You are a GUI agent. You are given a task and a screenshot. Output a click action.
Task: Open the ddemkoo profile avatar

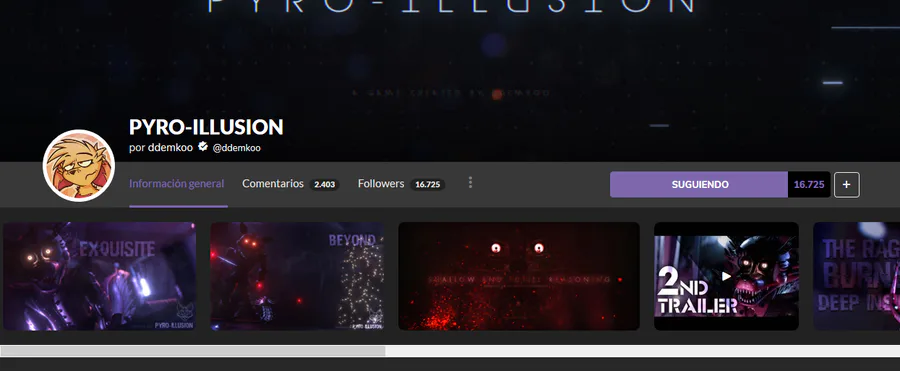click(79, 165)
